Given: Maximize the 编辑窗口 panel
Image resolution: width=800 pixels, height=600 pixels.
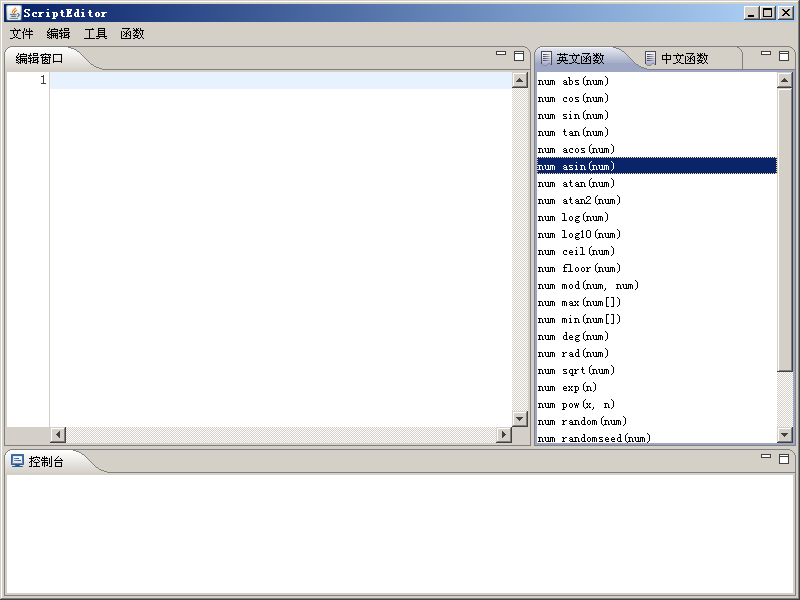Looking at the screenshot, I should click(519, 56).
